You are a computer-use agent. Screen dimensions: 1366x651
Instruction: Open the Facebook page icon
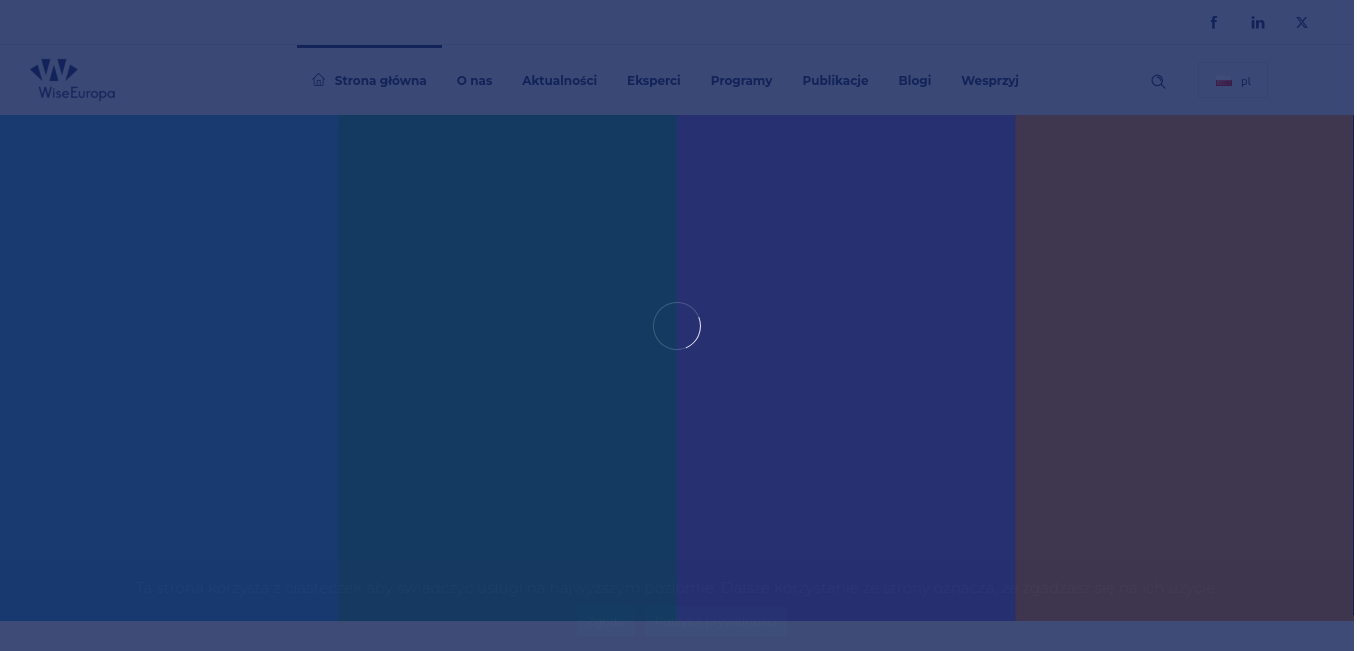pyautogui.click(x=1213, y=22)
